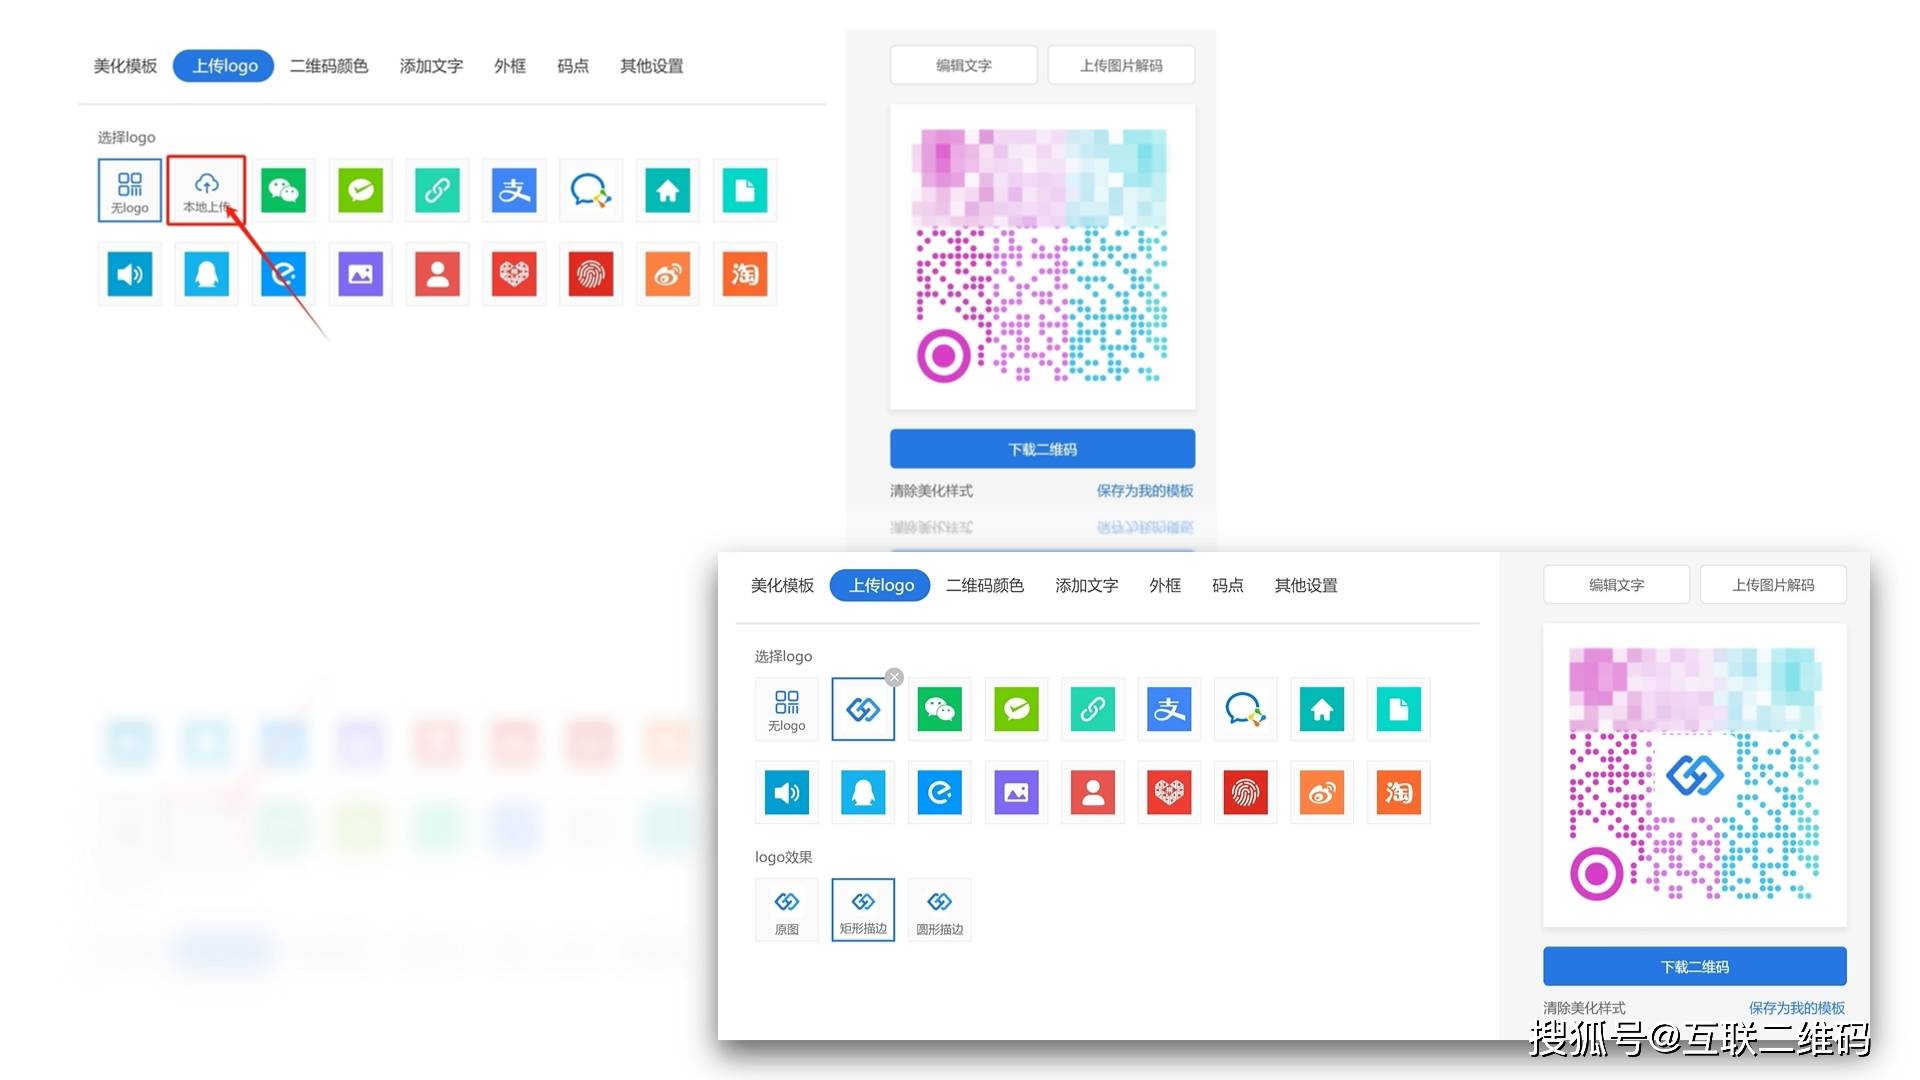The image size is (1920, 1080).
Task: Choose blue chat bubble logo in upper panel
Action: [591, 190]
